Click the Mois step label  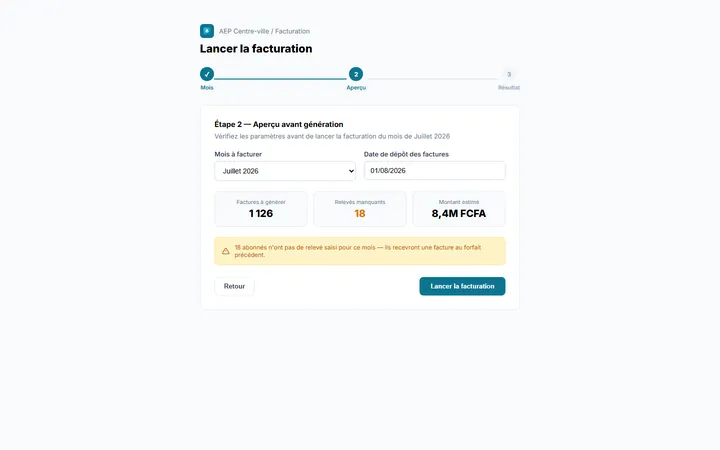(x=207, y=87)
